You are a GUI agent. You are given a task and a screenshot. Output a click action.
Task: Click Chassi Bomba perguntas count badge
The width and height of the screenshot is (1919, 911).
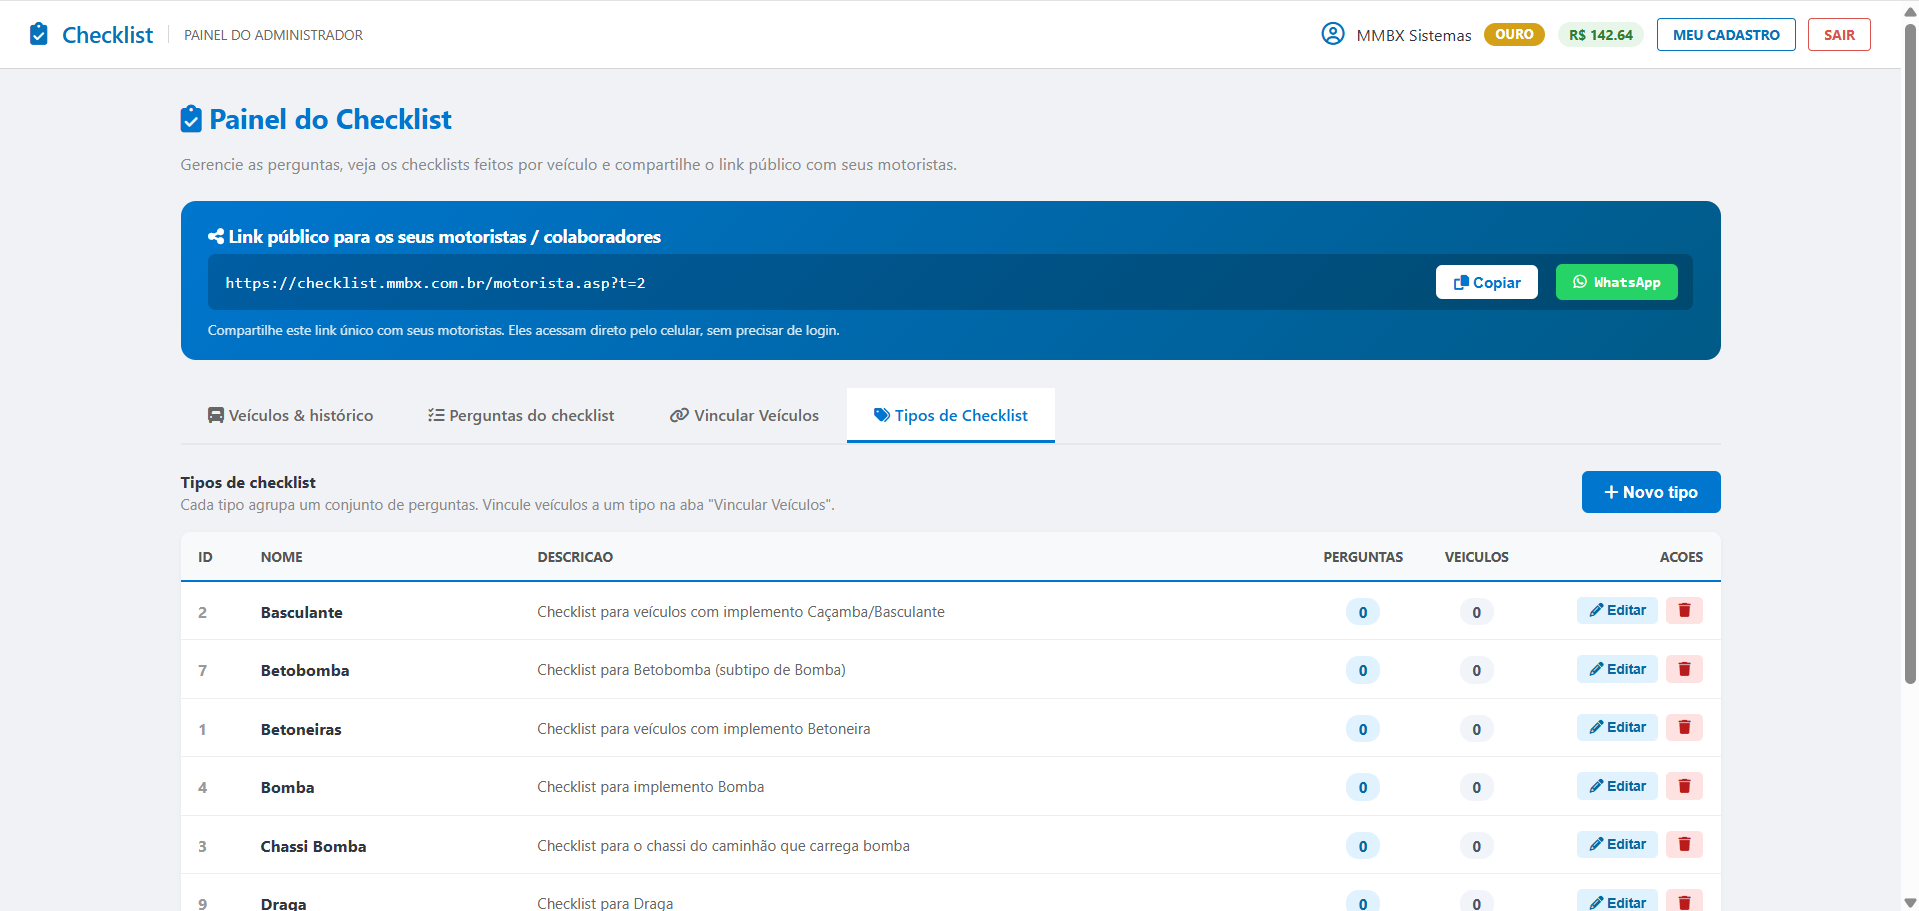[1363, 846]
